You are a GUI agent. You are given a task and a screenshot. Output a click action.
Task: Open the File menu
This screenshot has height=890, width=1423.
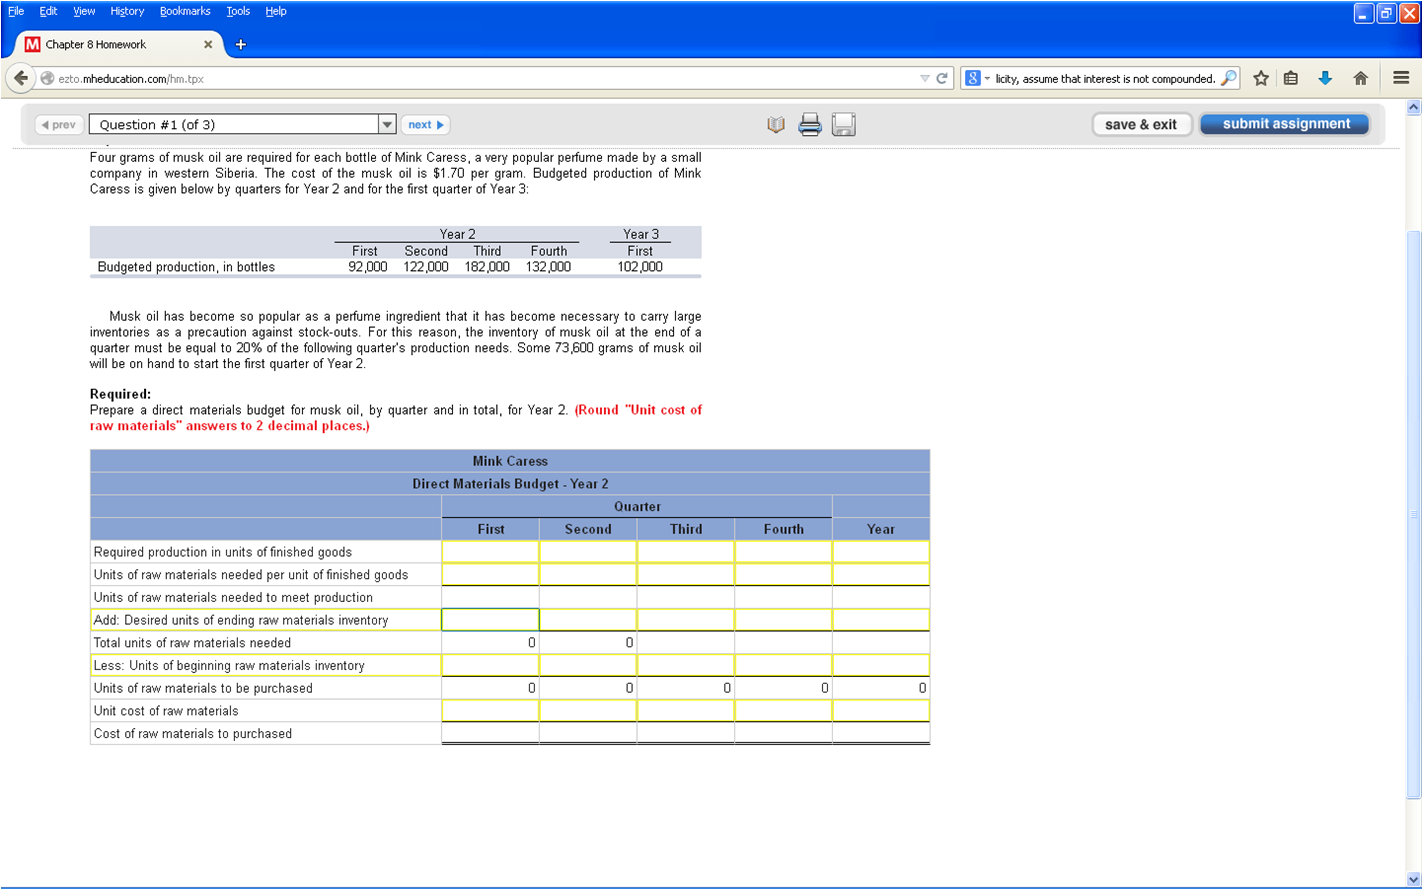coord(16,11)
